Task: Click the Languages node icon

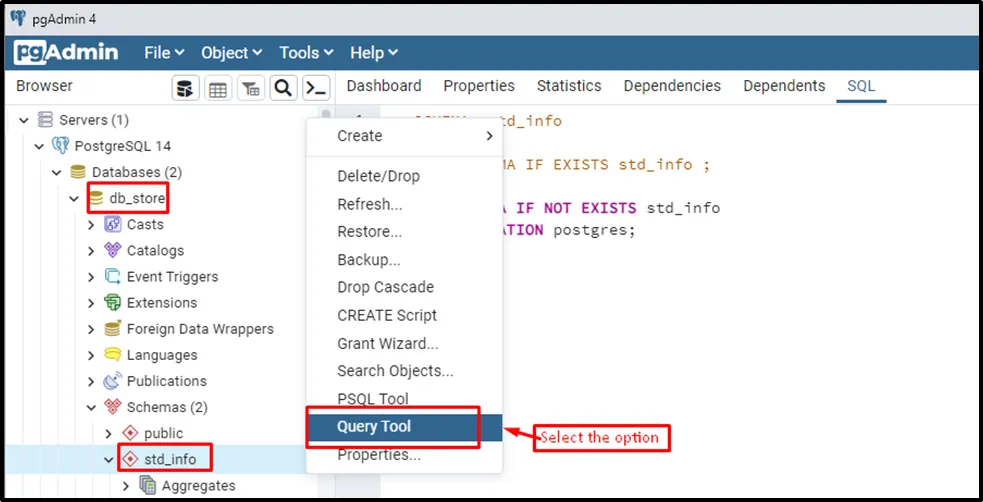Action: (x=113, y=355)
